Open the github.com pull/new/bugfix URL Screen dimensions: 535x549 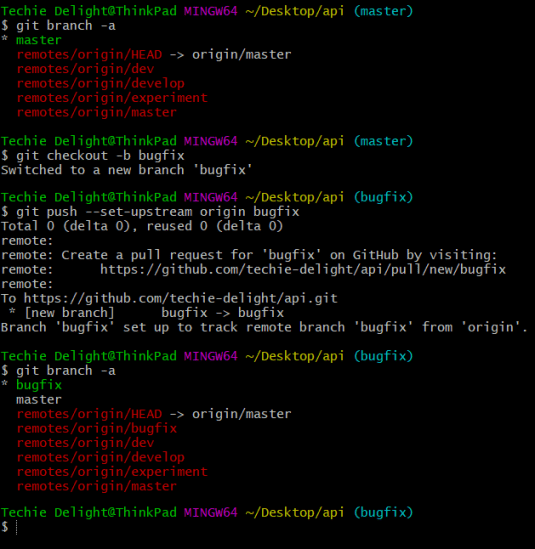tap(303, 269)
